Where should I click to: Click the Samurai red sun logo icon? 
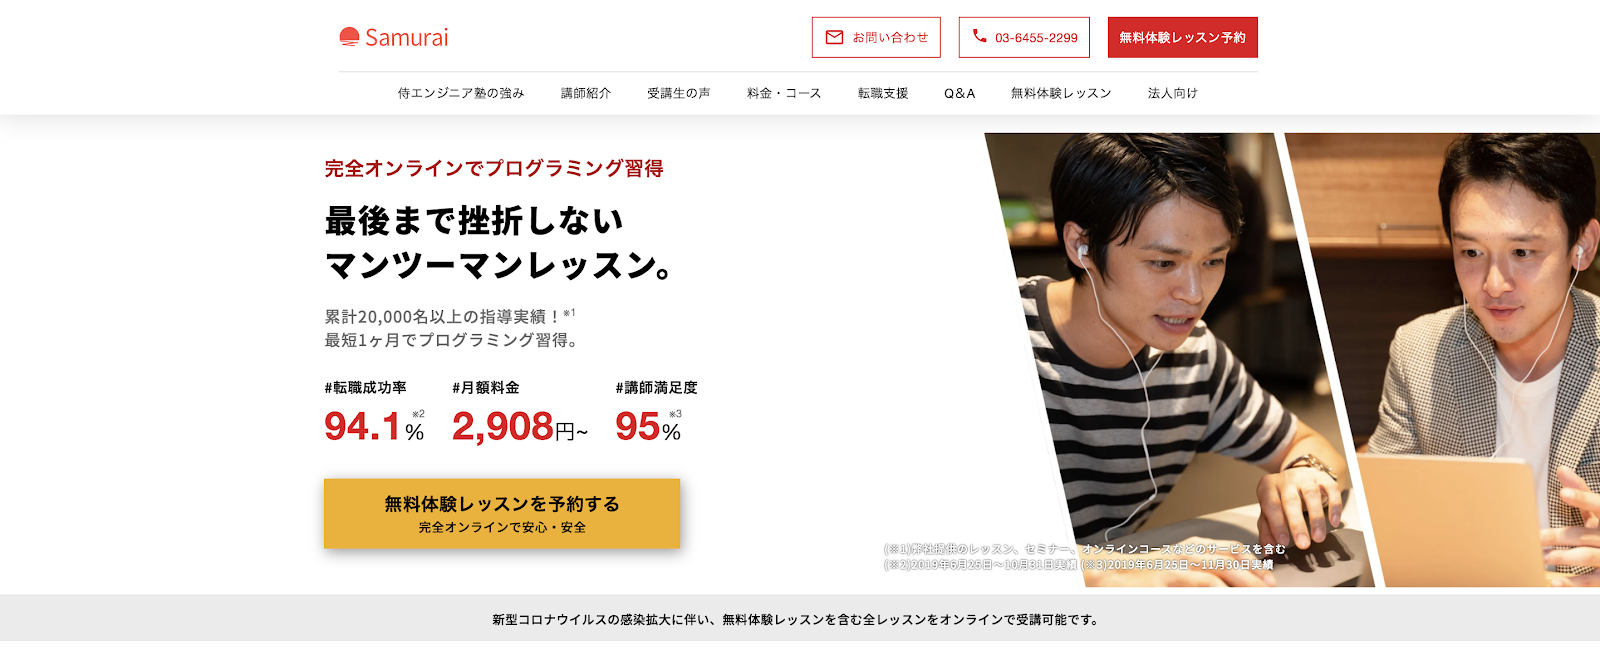[x=349, y=37]
